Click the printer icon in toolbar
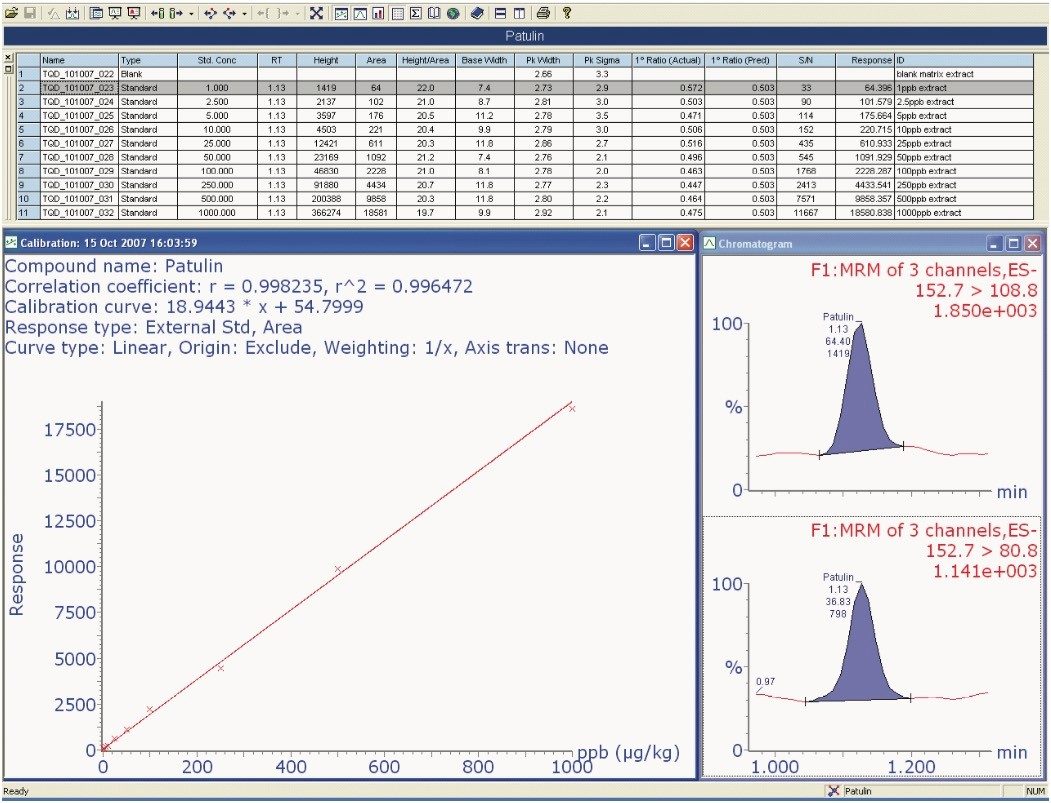Image resolution: width=1051 pixels, height=803 pixels. click(543, 13)
